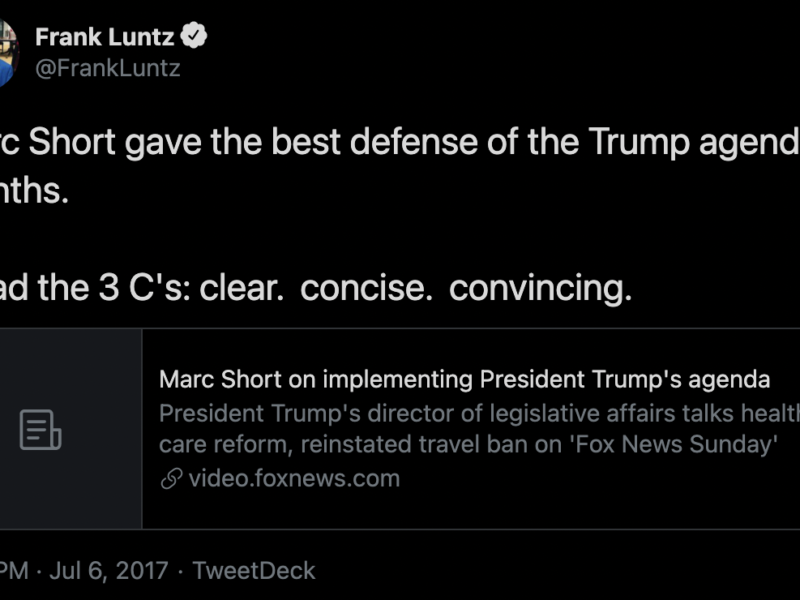Click the 'nths.' text on second tweet line
This screenshot has height=600, width=800.
35,191
